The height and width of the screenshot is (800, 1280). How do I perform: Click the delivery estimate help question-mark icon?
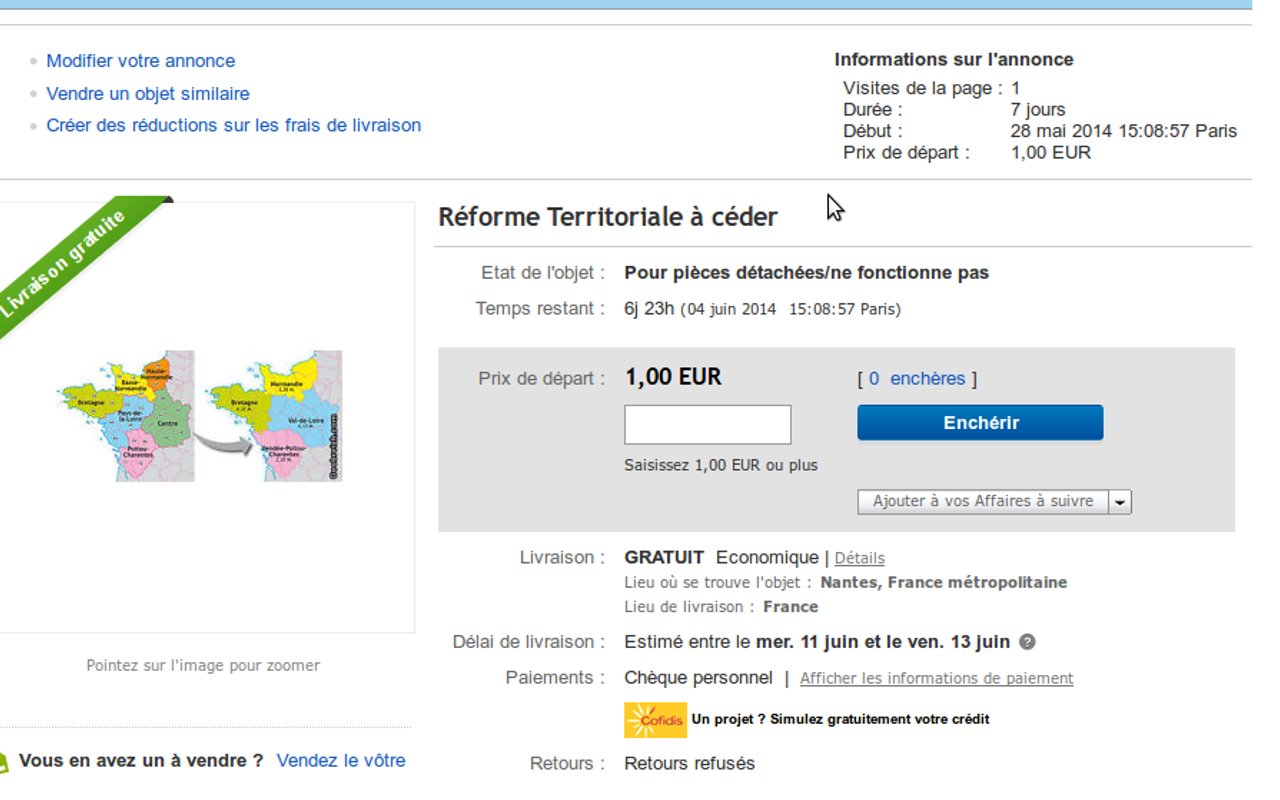tap(1027, 642)
